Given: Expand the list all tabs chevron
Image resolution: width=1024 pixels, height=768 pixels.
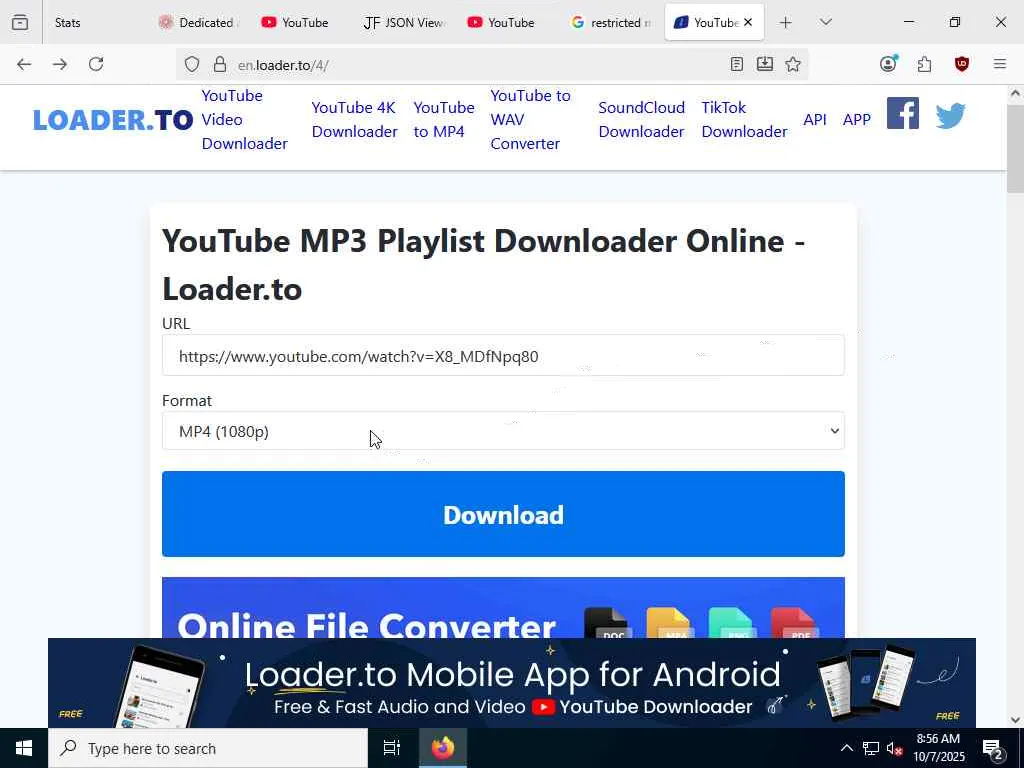Looking at the screenshot, I should pos(825,22).
